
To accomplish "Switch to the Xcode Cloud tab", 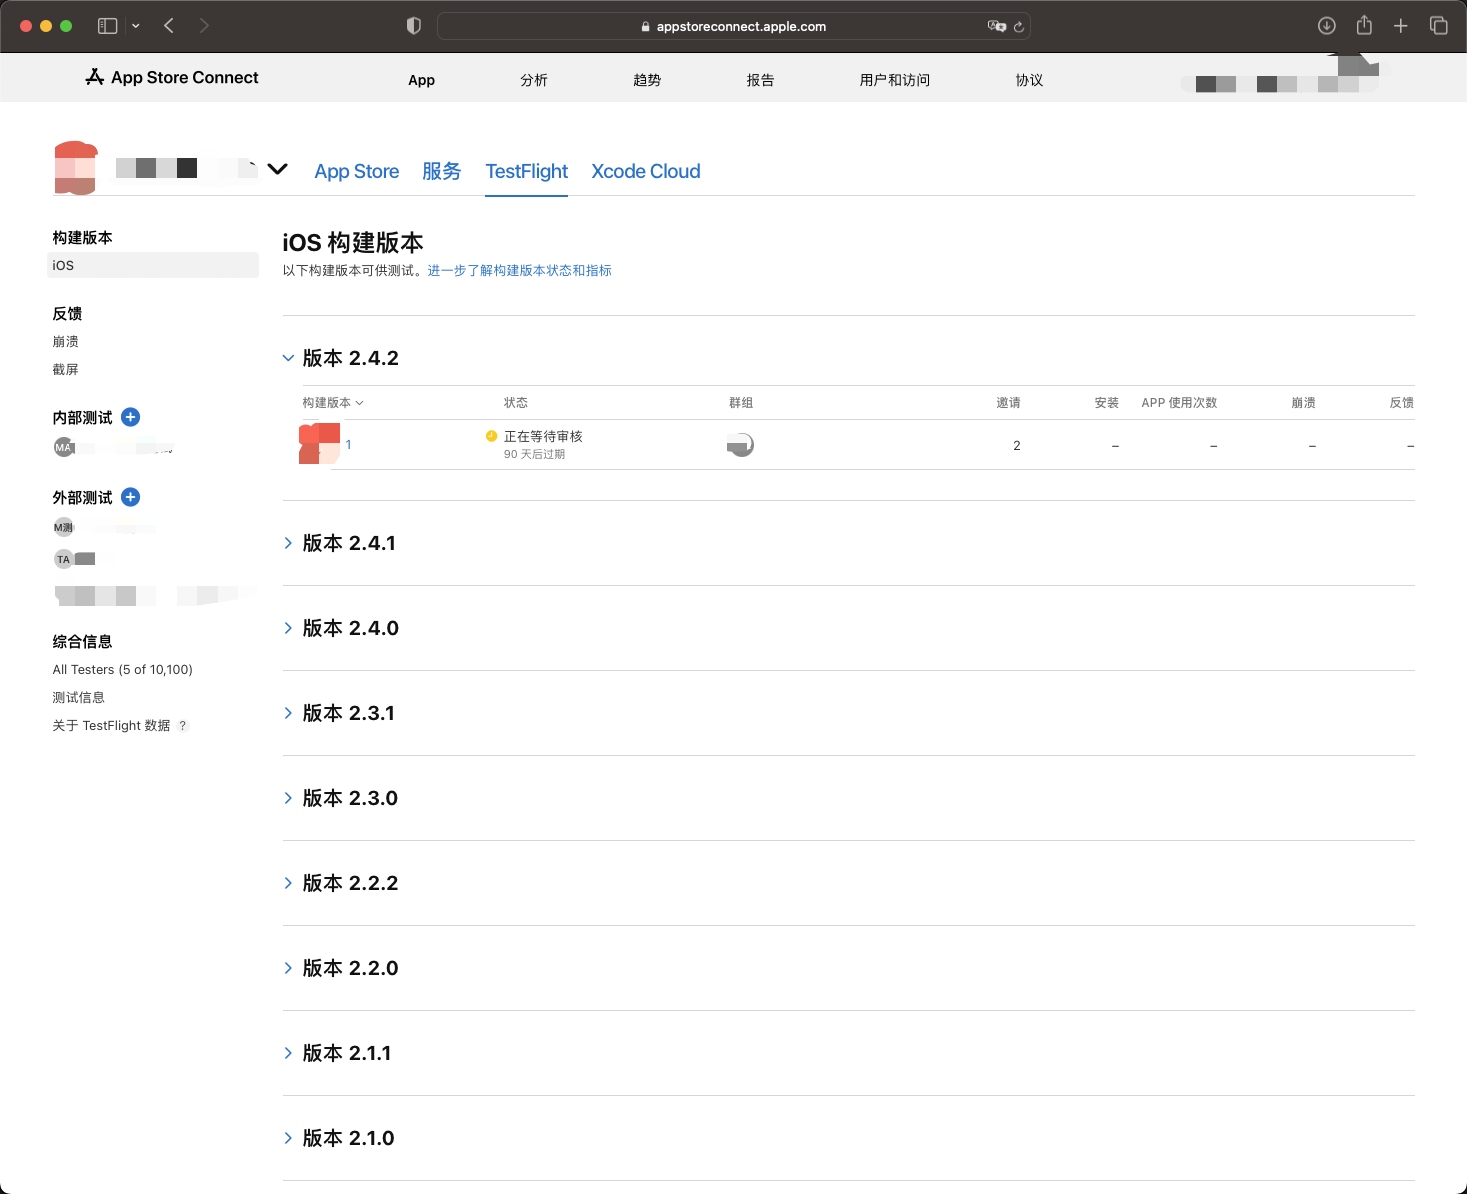I will pos(646,171).
